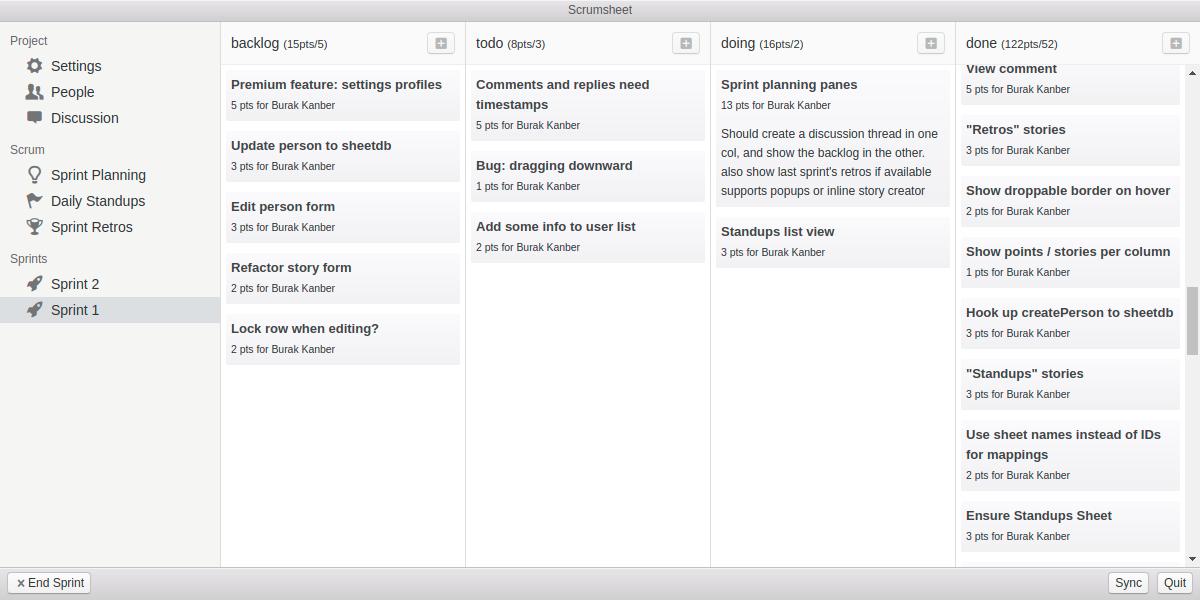Click the End Sprint button
The image size is (1200, 600).
[x=48, y=582]
